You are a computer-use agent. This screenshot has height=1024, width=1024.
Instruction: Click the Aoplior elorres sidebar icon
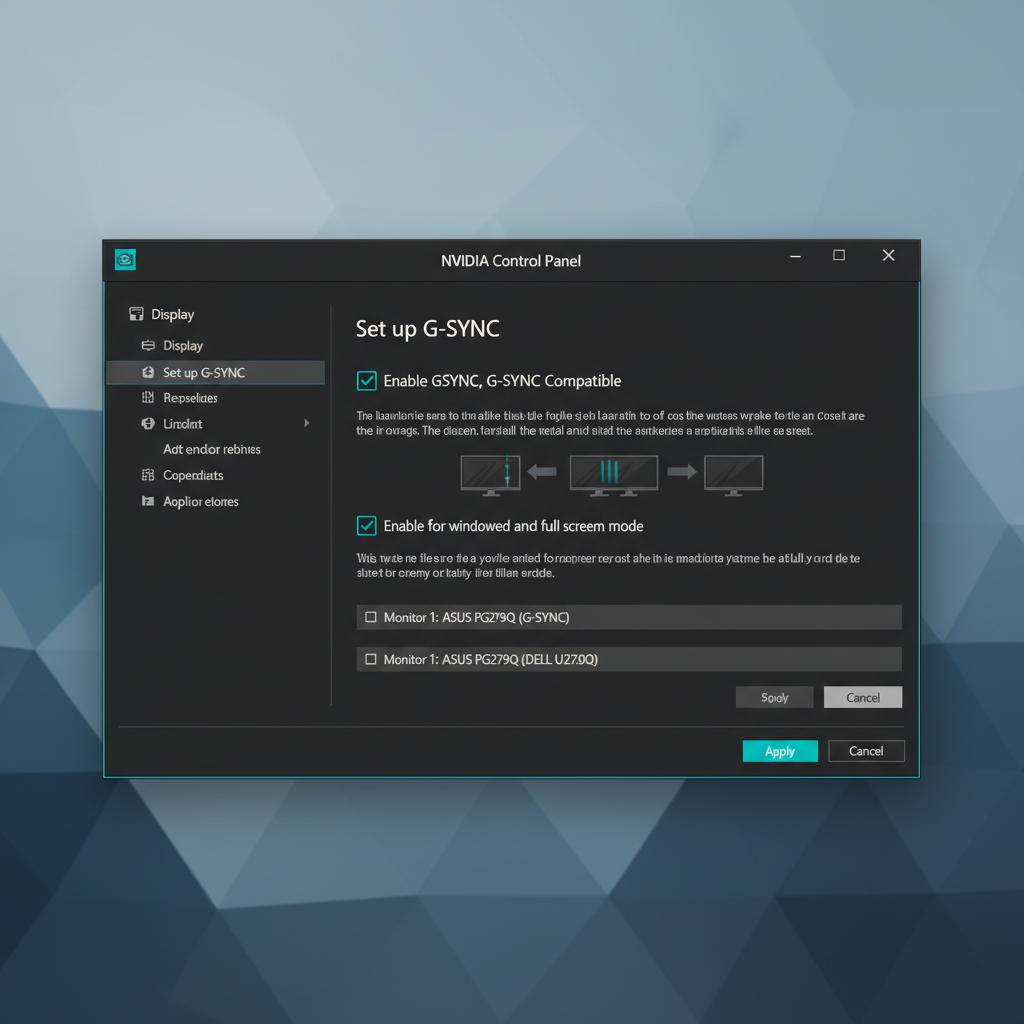coord(148,501)
